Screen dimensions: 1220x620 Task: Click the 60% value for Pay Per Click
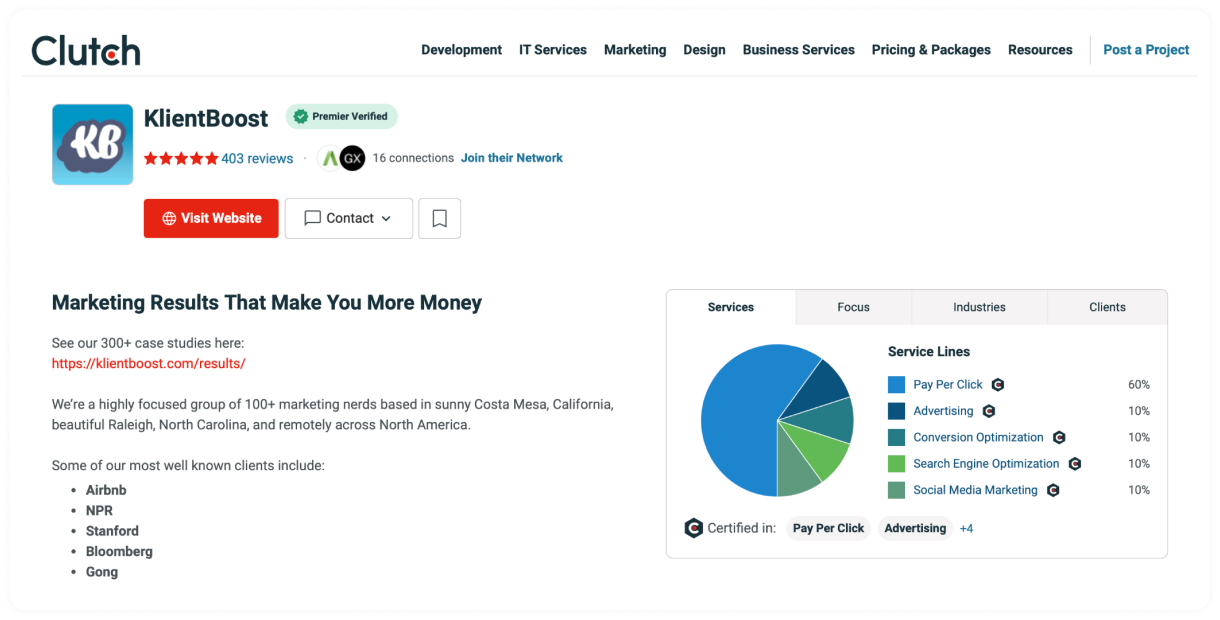pos(1139,385)
